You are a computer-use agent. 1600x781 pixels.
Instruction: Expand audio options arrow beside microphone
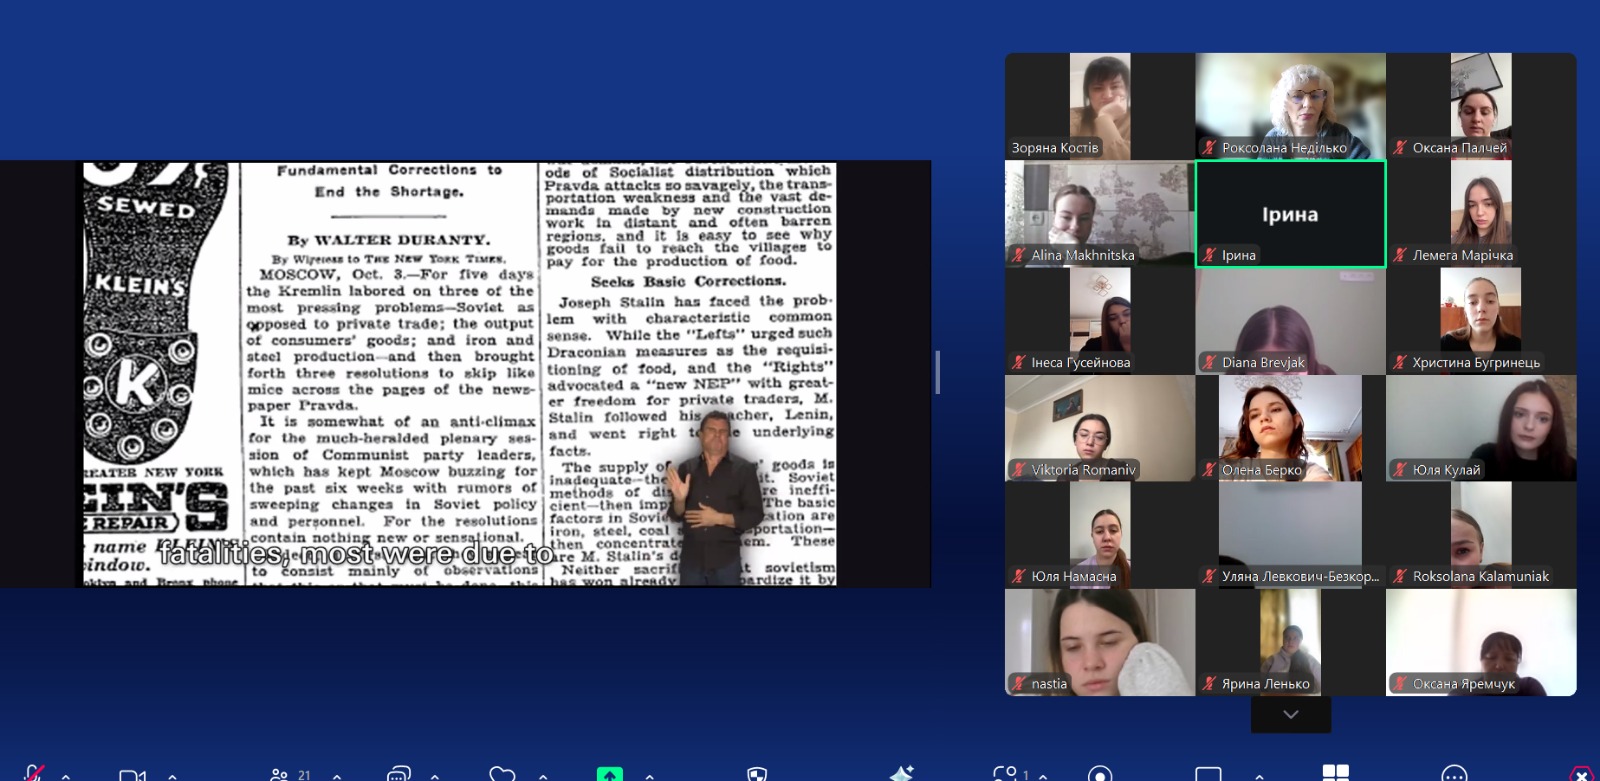[x=66, y=776]
